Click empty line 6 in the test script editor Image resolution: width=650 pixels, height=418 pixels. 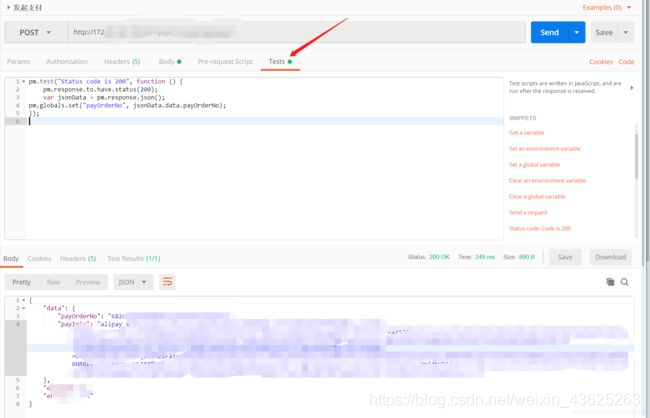[265, 121]
